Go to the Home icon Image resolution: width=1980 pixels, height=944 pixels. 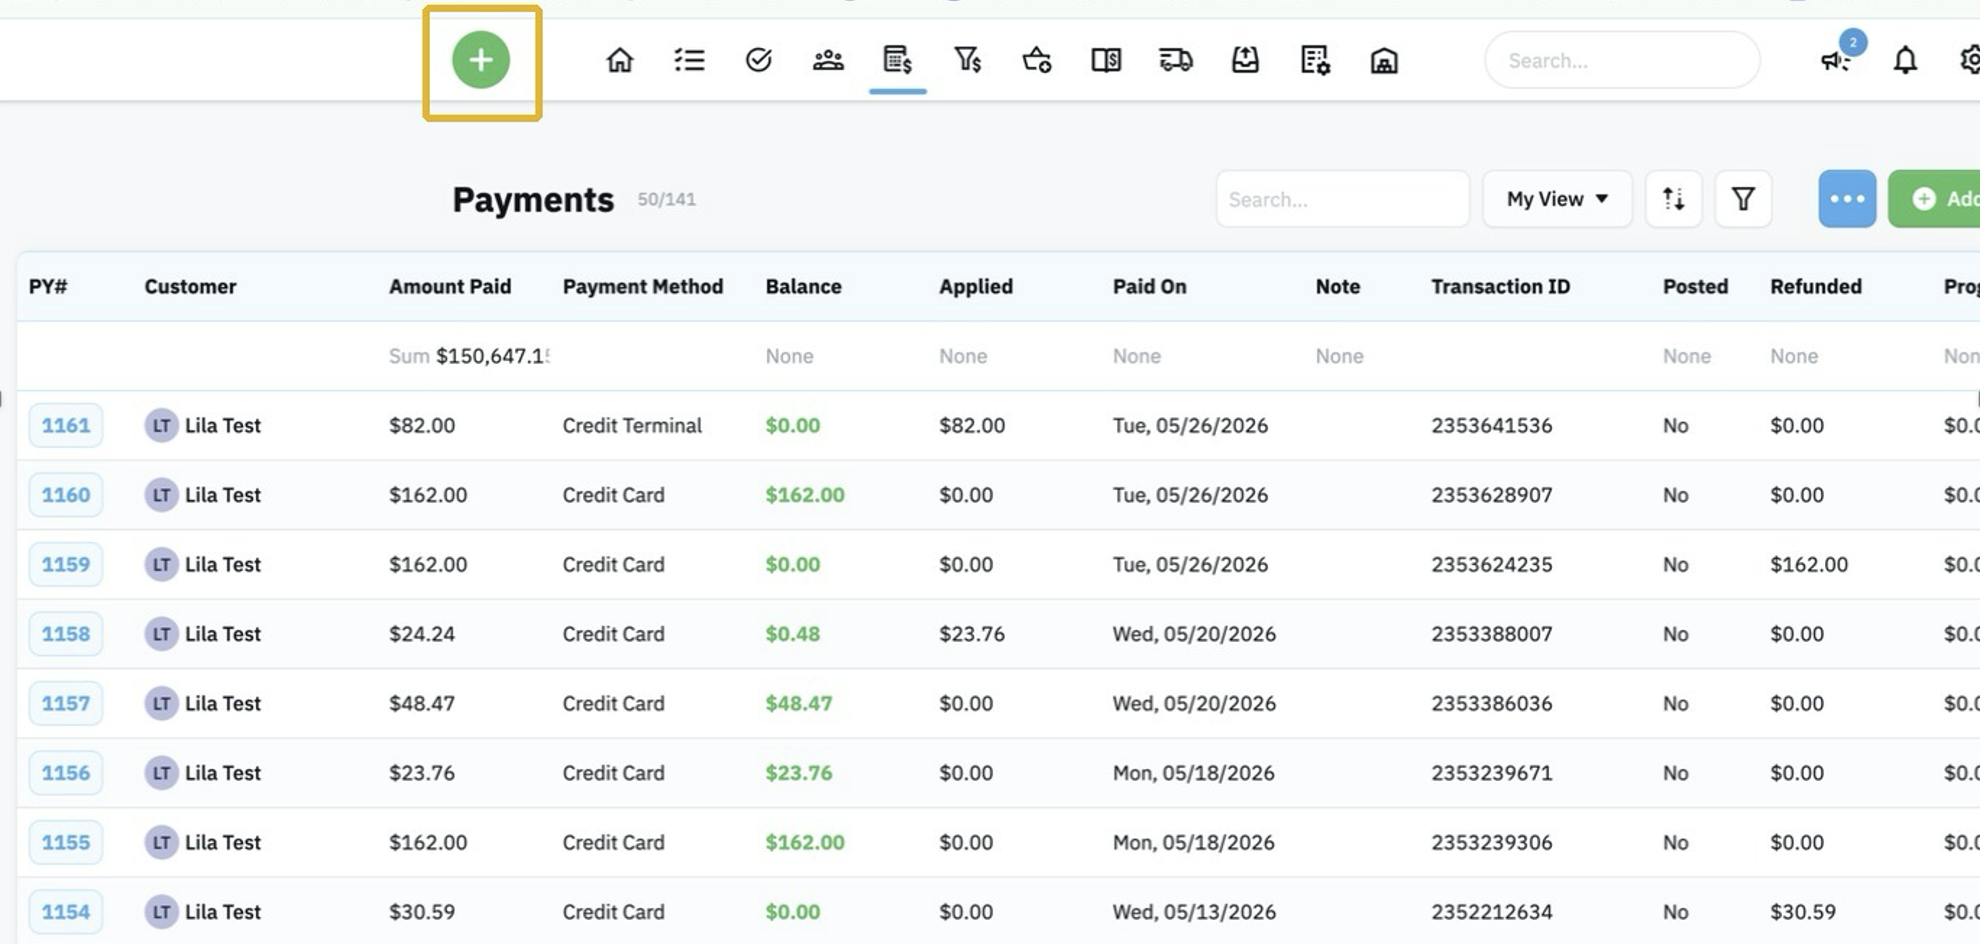pyautogui.click(x=620, y=61)
